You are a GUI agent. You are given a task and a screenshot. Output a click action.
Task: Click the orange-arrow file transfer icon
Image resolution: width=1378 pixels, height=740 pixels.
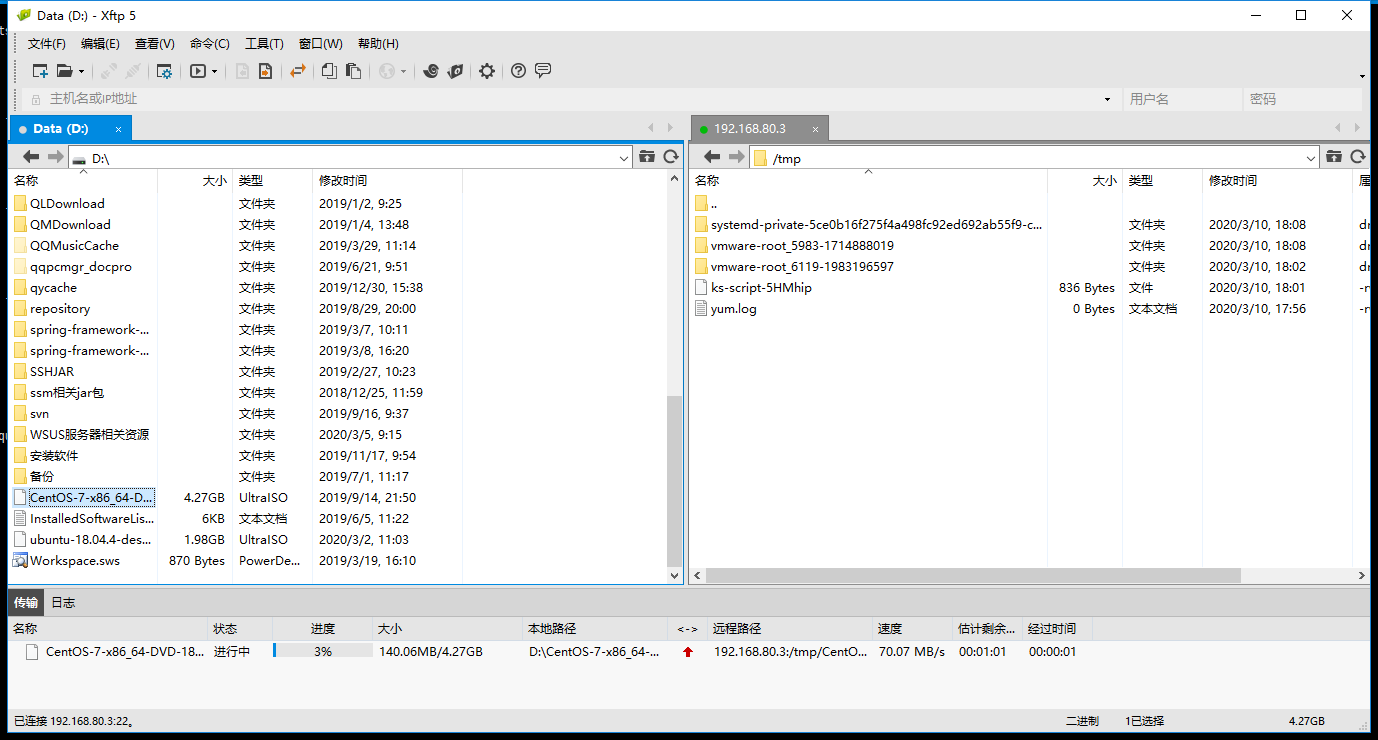[x=265, y=71]
